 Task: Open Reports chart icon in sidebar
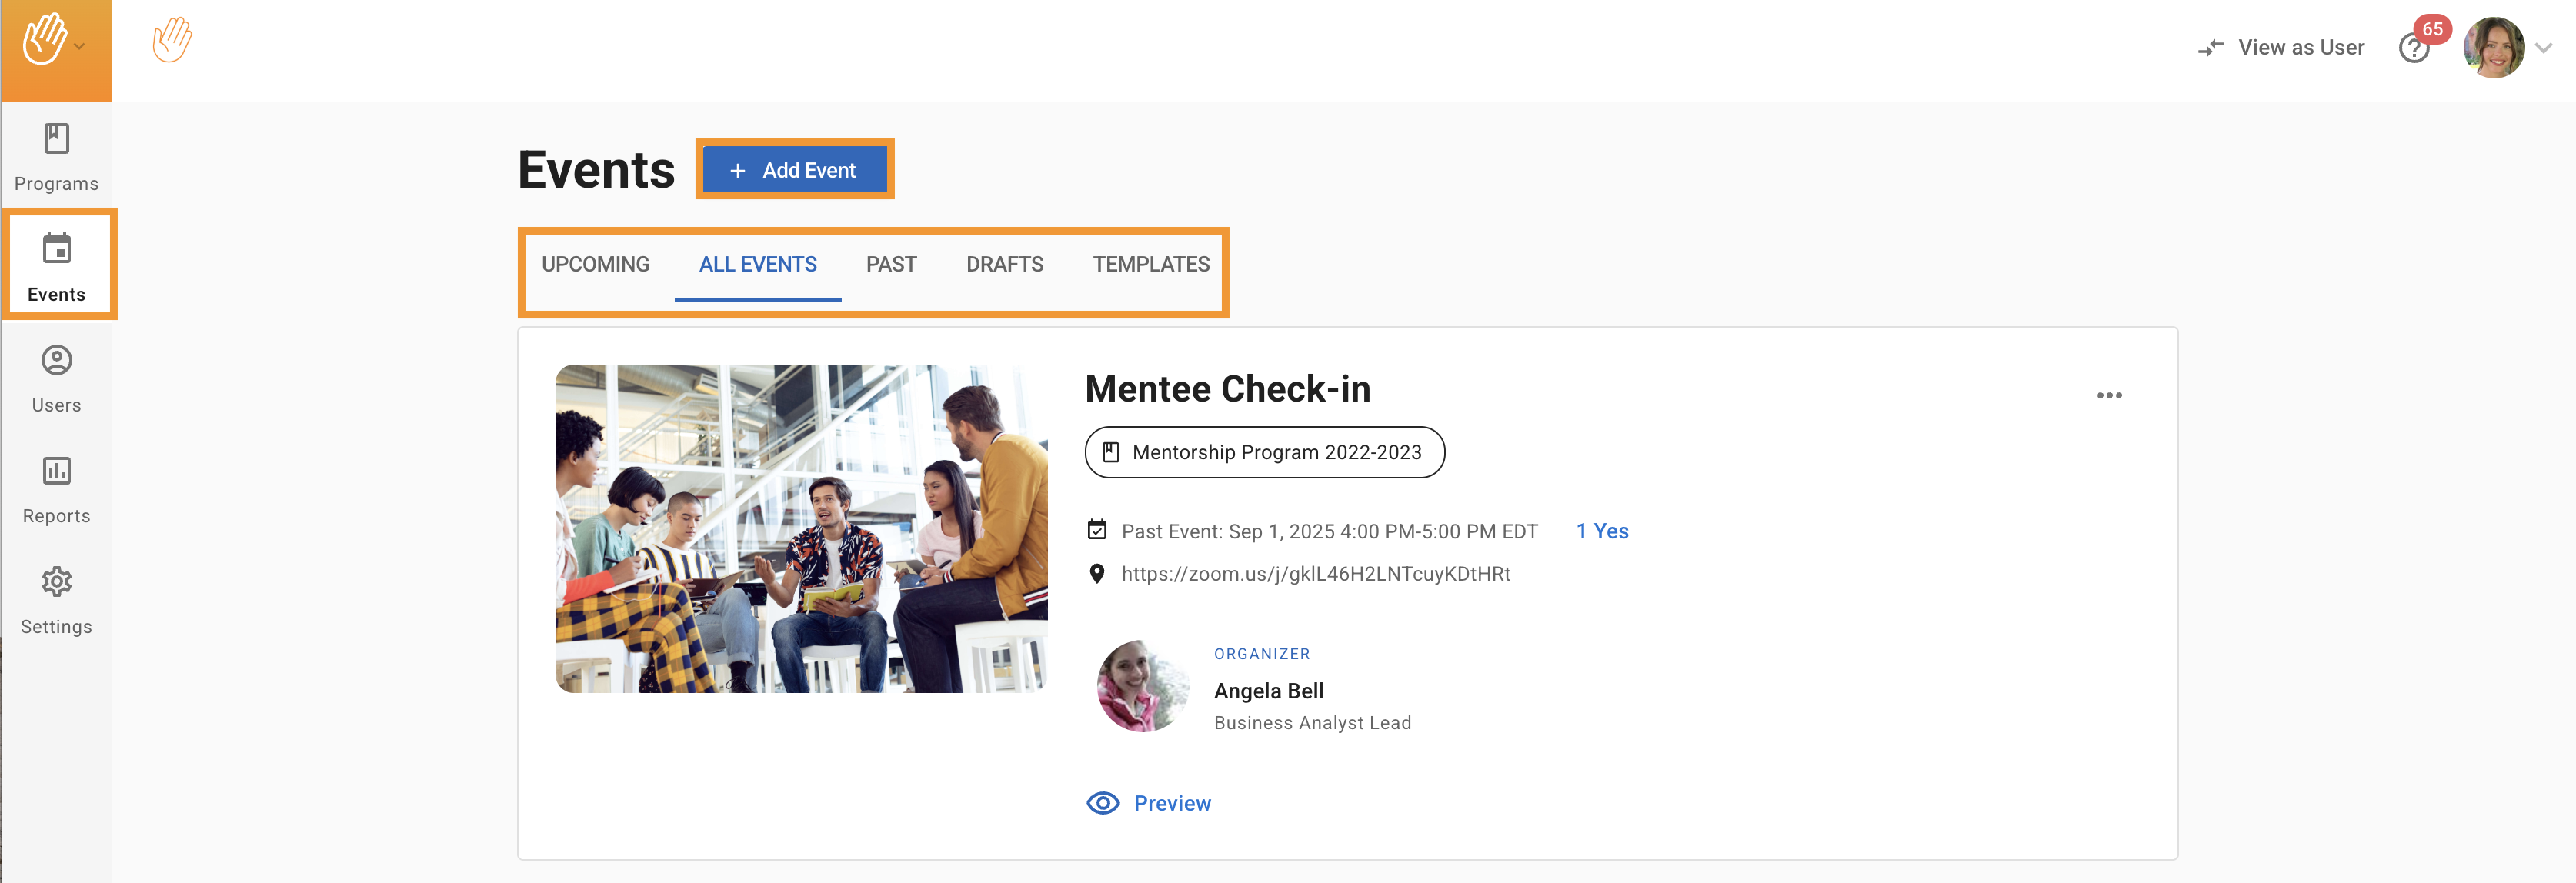click(x=56, y=471)
